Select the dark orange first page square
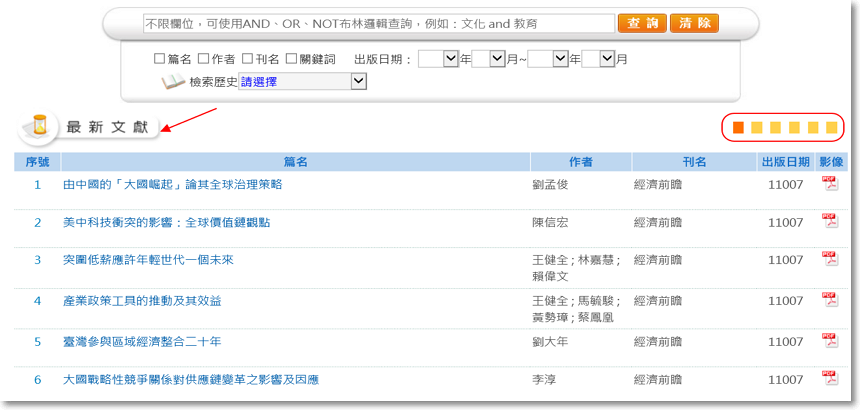The height and width of the screenshot is (410, 860). pos(738,127)
